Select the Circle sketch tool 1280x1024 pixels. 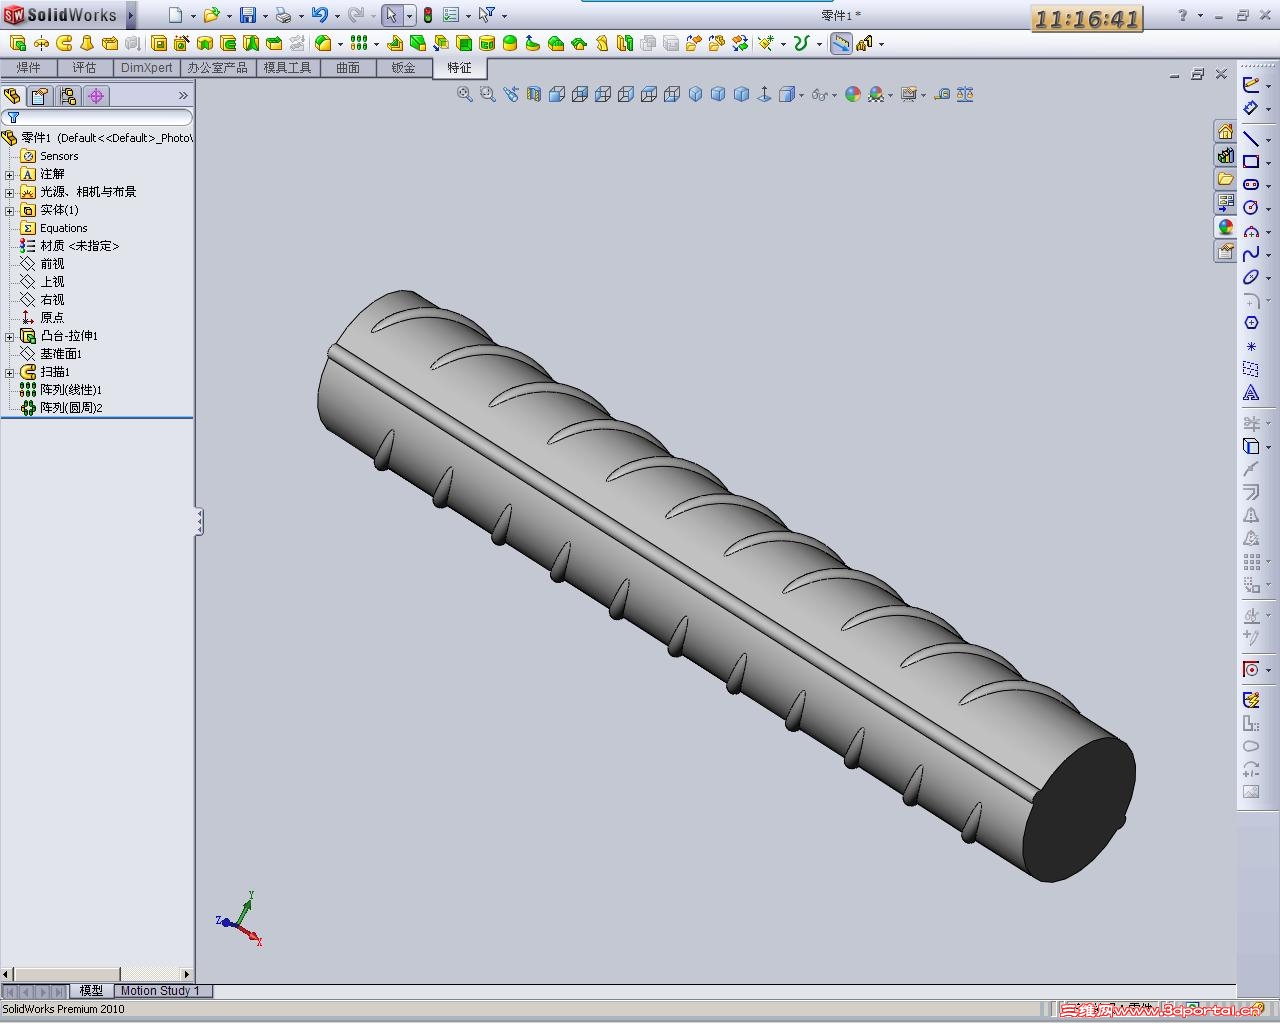[1251, 207]
